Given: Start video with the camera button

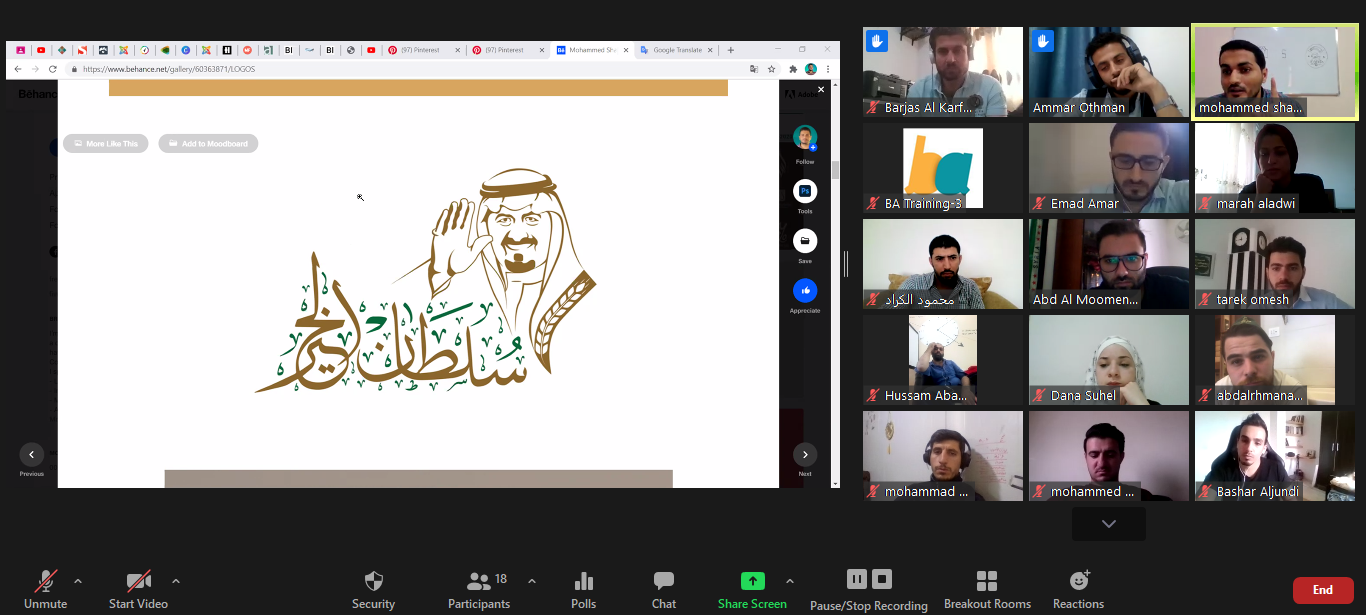Looking at the screenshot, I should pyautogui.click(x=138, y=581).
